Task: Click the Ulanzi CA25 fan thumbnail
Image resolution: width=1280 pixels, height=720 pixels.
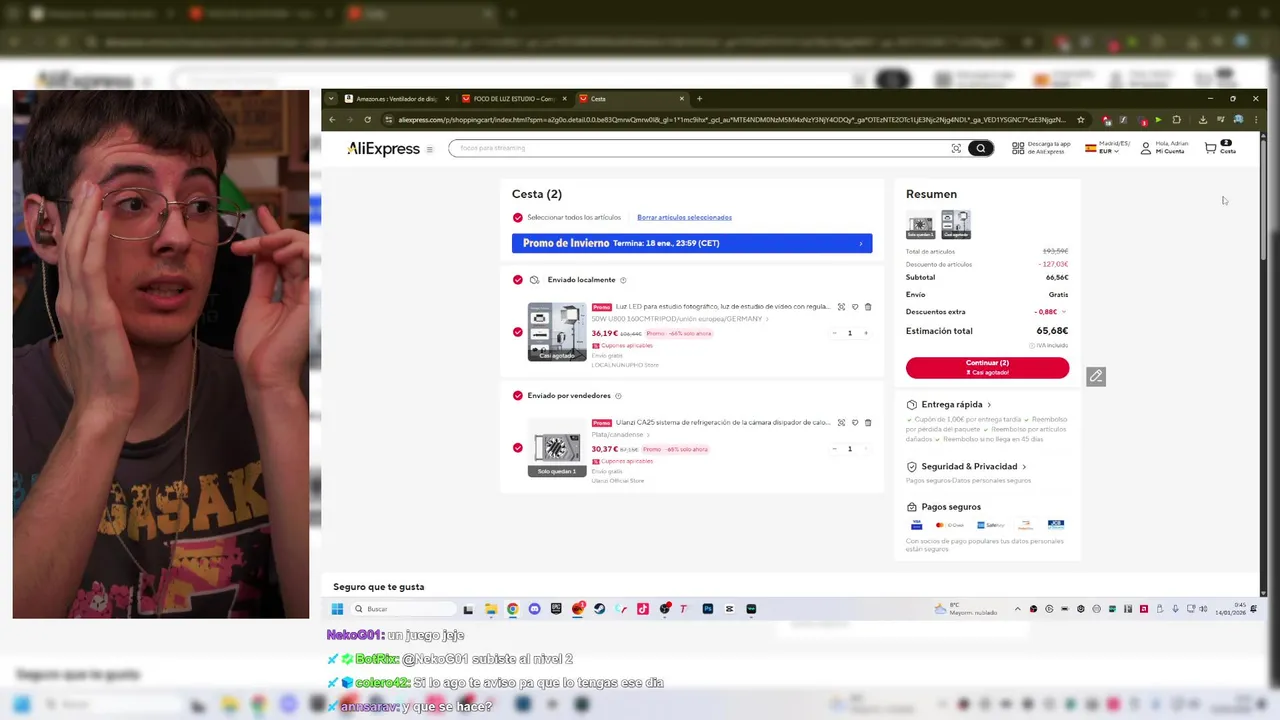Action: (557, 448)
